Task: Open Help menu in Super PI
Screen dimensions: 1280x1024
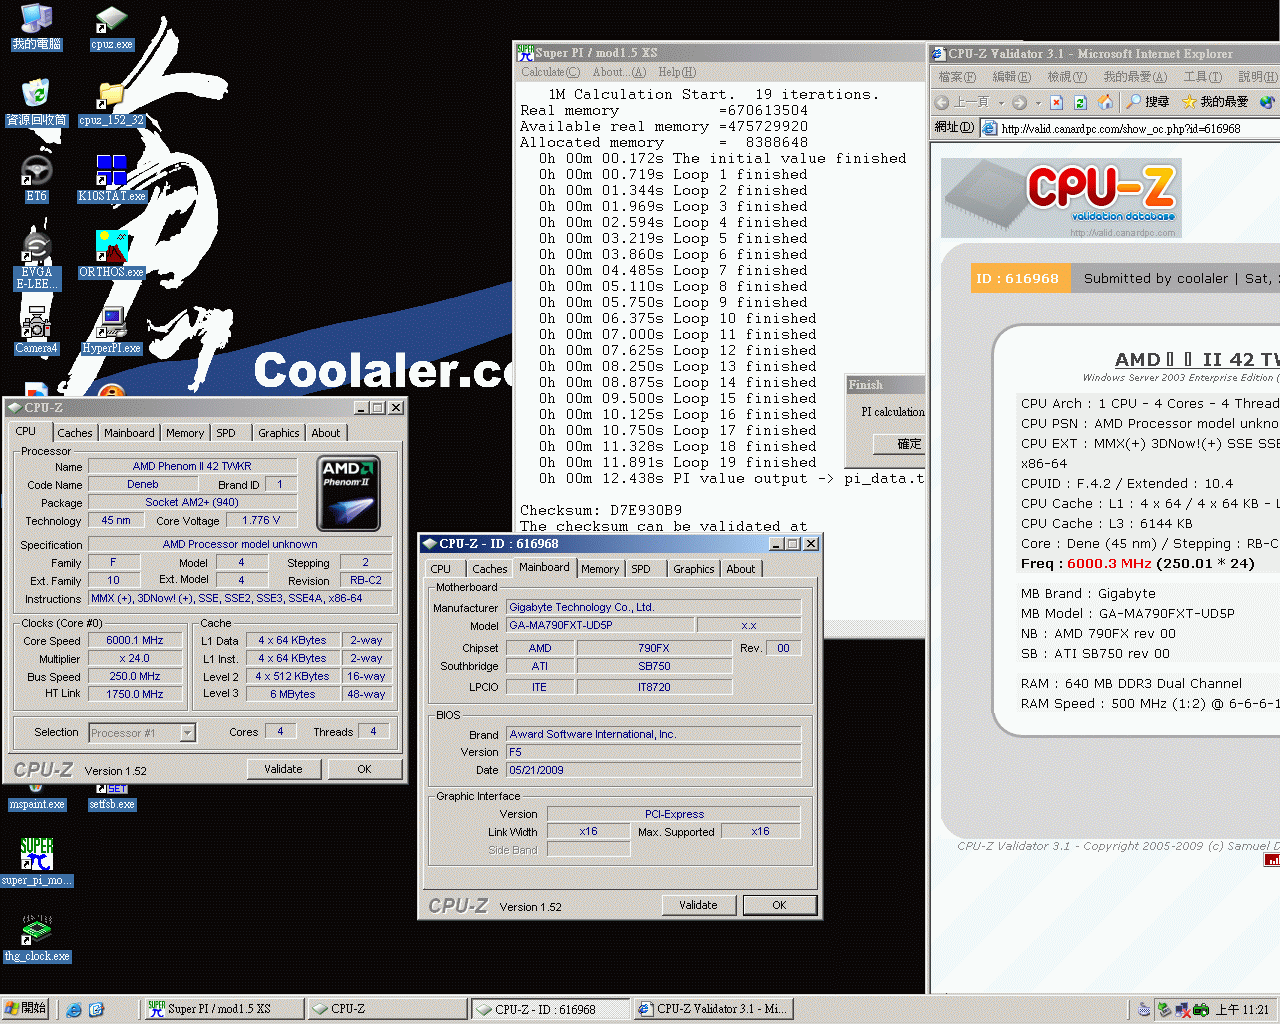Action: tap(677, 72)
